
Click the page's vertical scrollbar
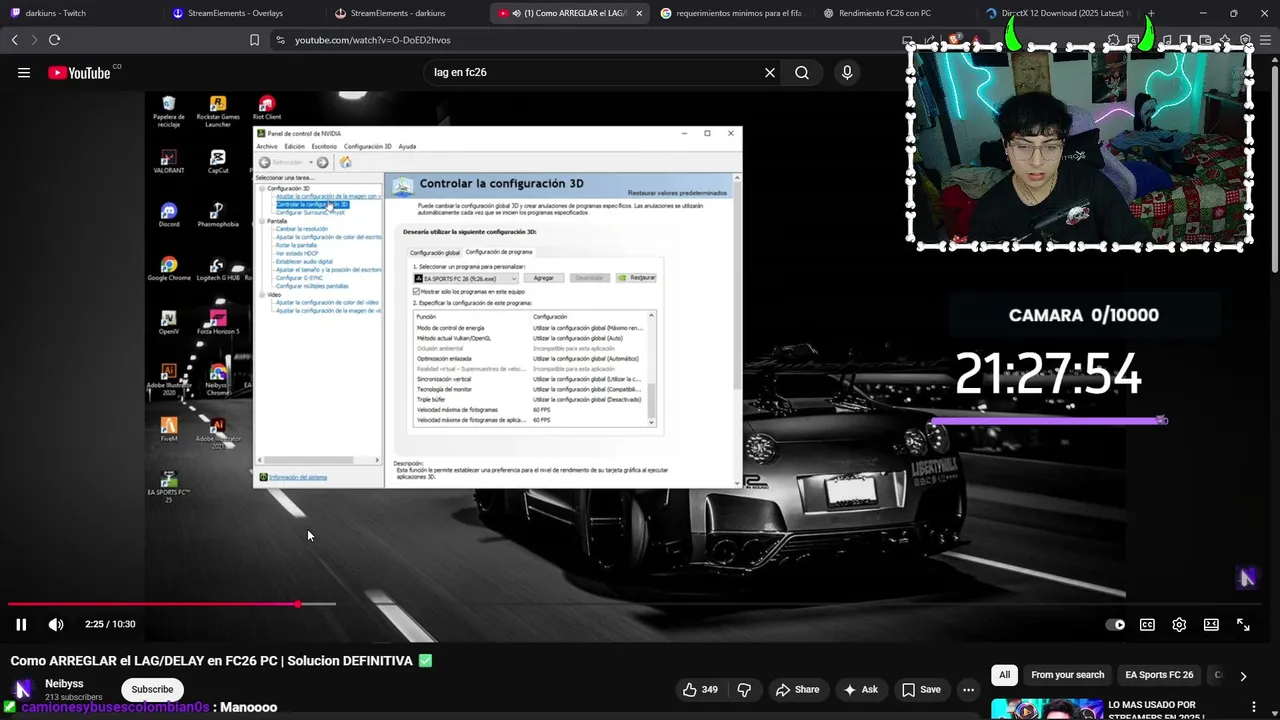(x=1274, y=170)
